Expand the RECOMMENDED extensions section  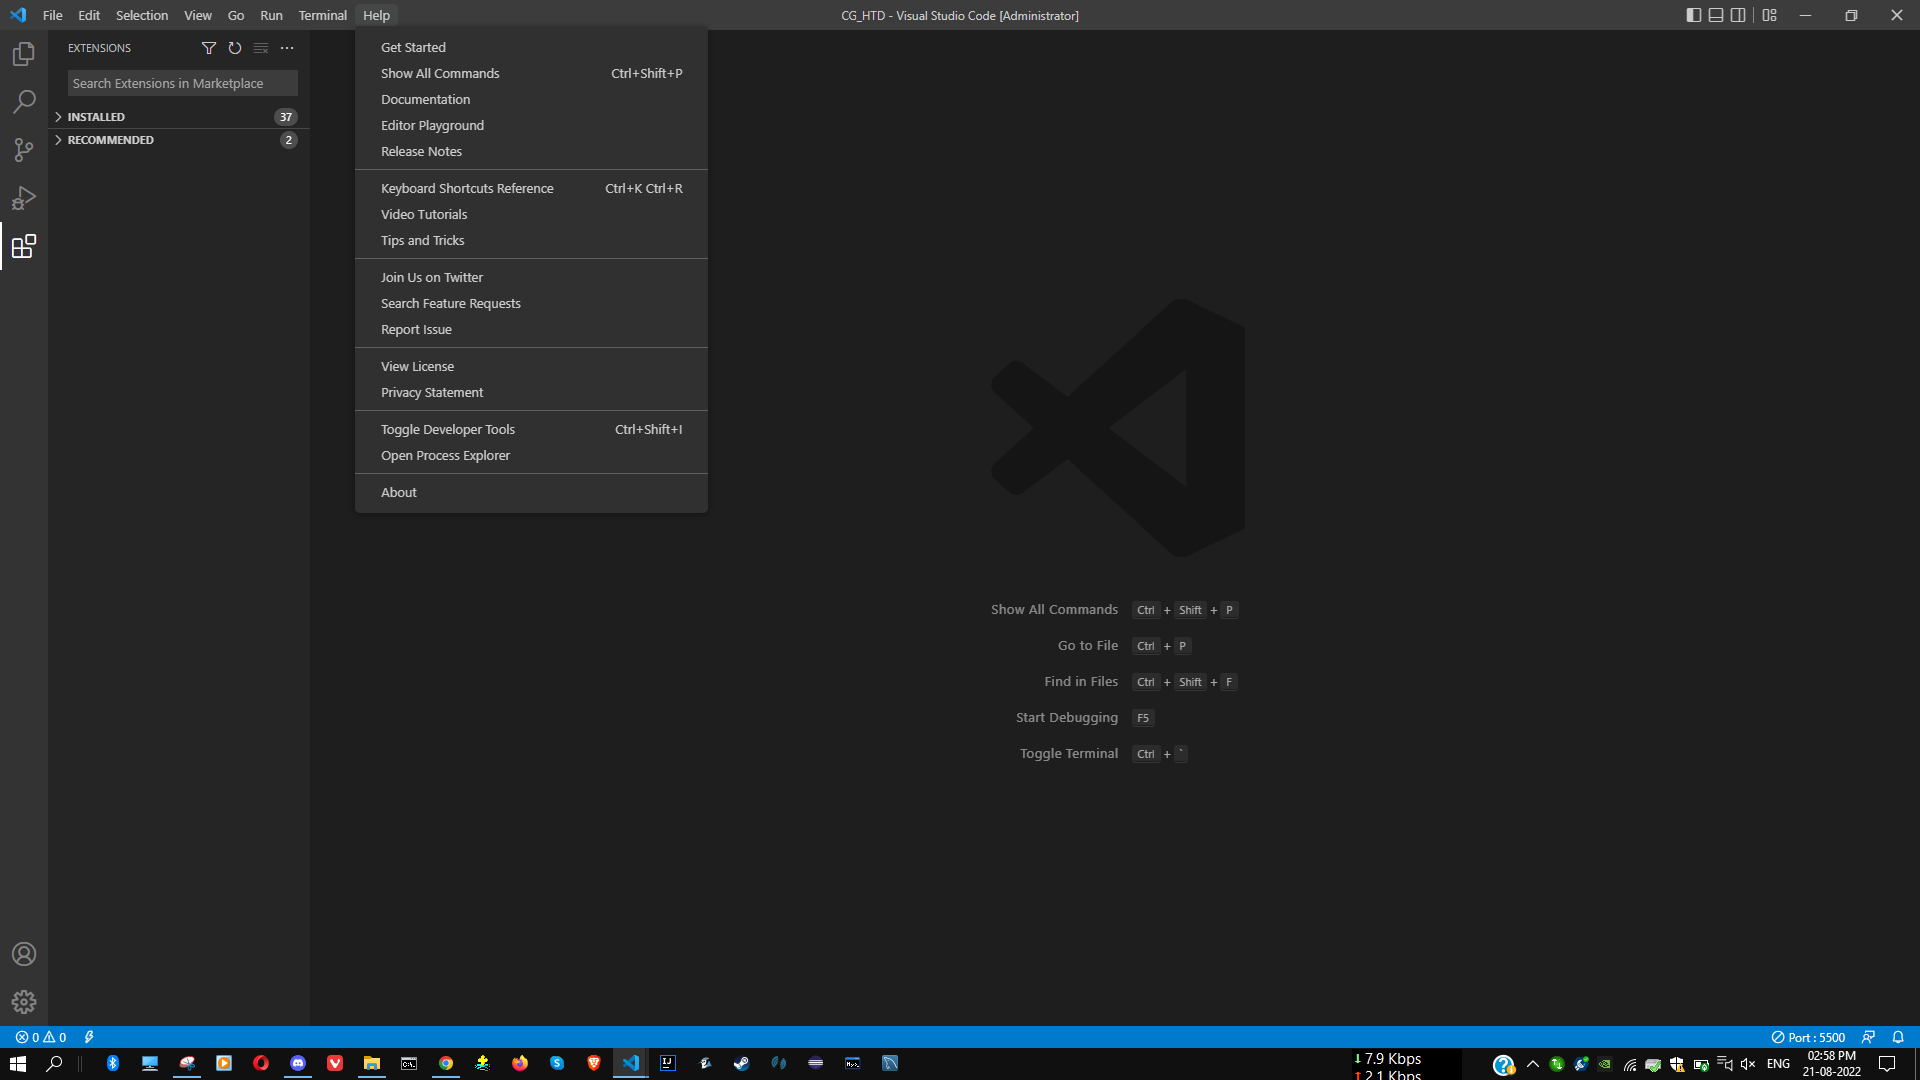click(110, 140)
